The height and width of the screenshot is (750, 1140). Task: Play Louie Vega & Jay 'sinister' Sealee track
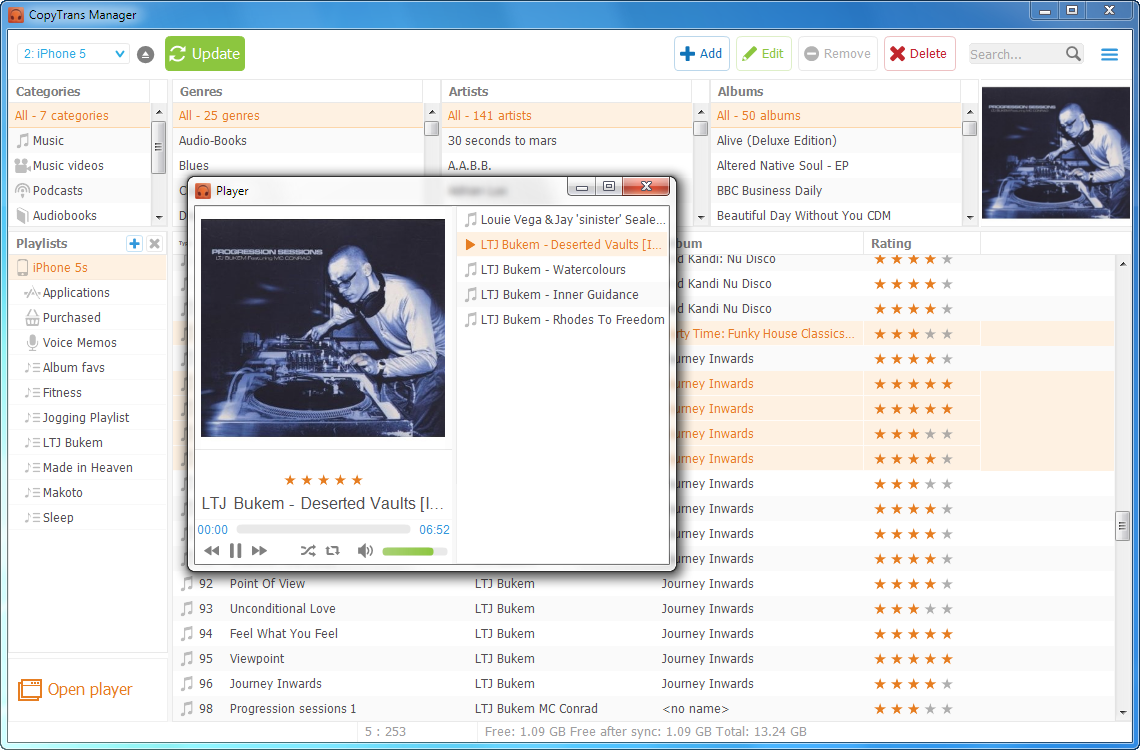click(x=563, y=219)
